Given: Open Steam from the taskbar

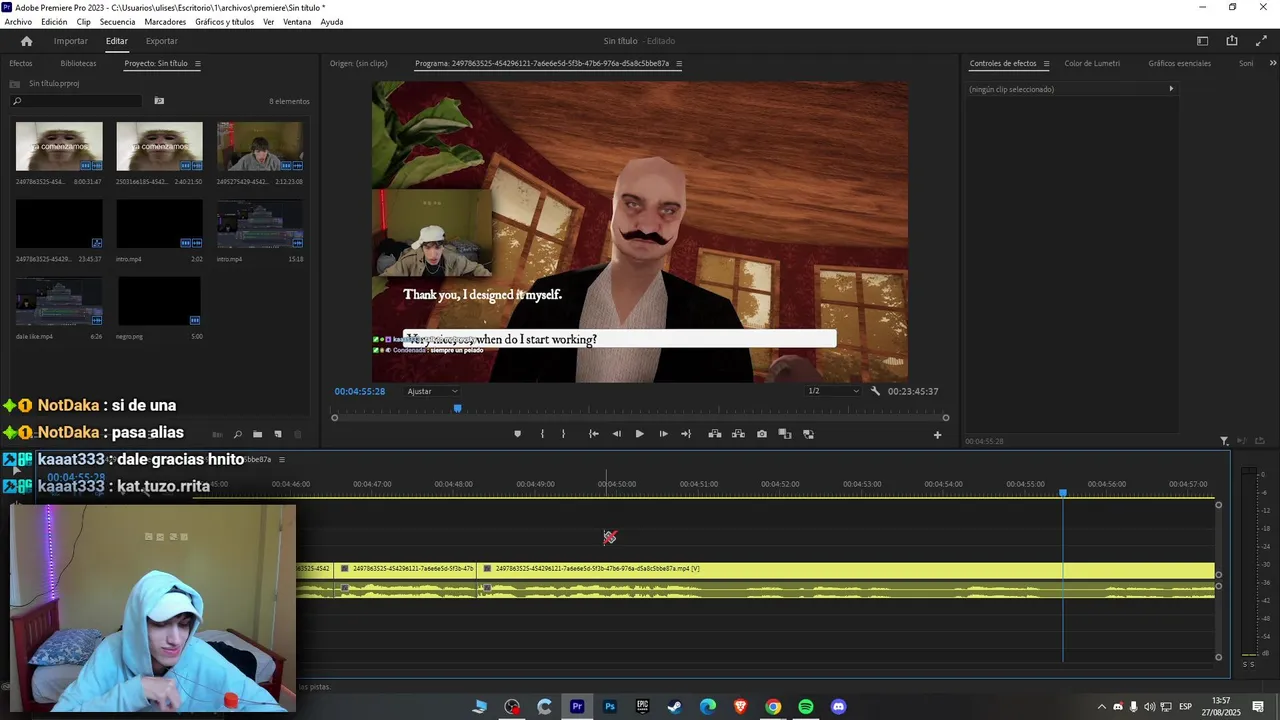Looking at the screenshot, I should tap(675, 707).
